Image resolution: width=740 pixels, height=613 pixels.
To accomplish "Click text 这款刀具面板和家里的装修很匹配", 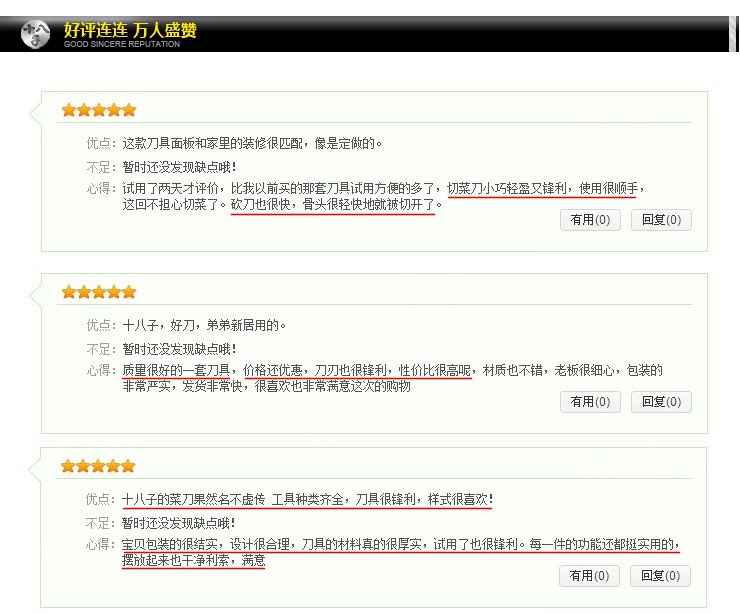I will click(213, 143).
